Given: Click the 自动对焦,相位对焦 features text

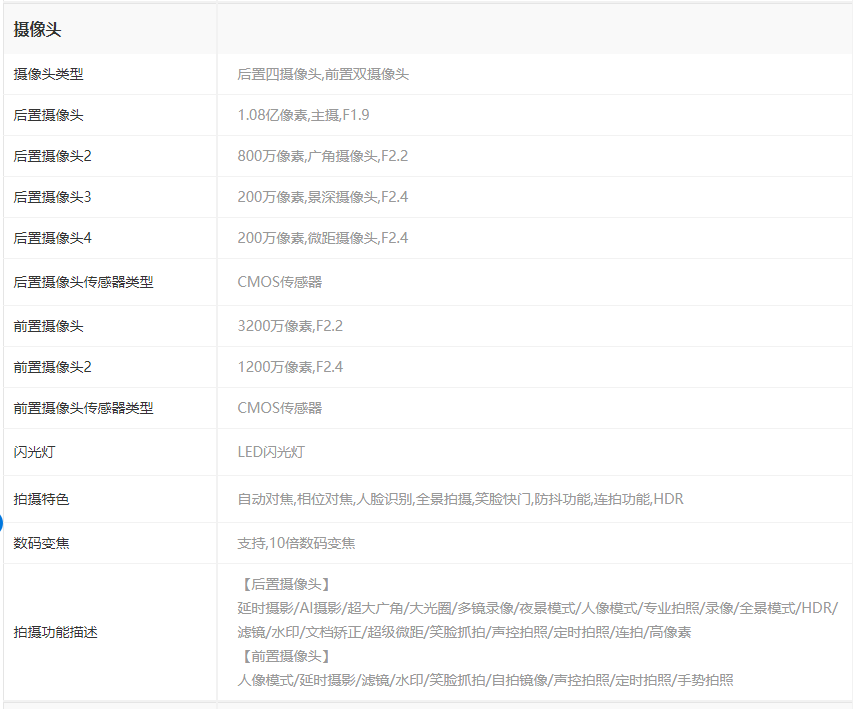Looking at the screenshot, I should pyautogui.click(x=295, y=499).
